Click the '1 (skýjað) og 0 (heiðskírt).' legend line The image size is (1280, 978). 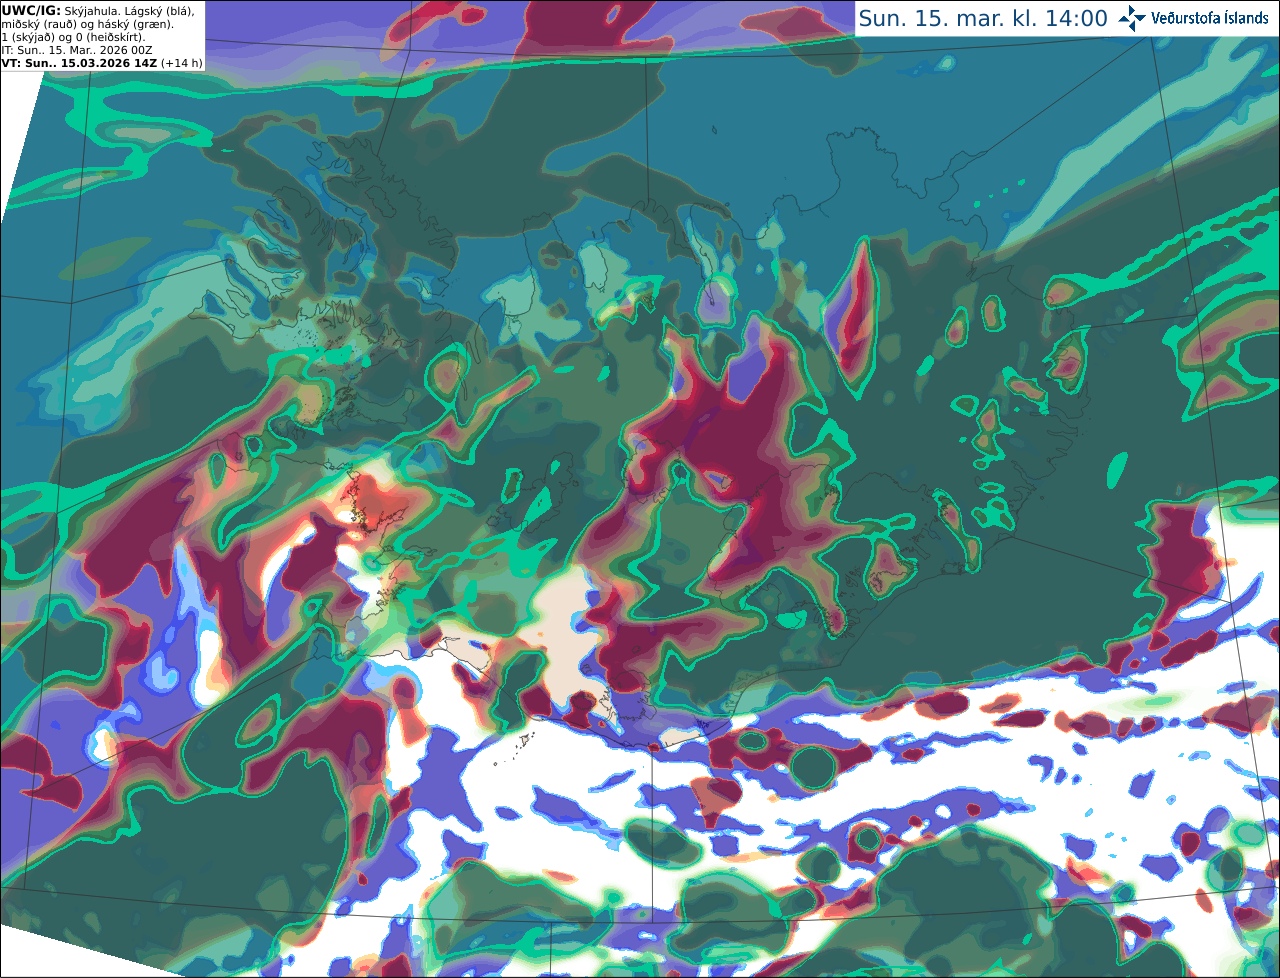[x=73, y=37]
